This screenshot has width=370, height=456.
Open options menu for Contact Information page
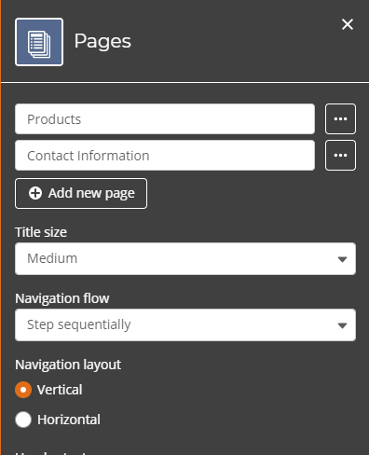click(x=340, y=156)
